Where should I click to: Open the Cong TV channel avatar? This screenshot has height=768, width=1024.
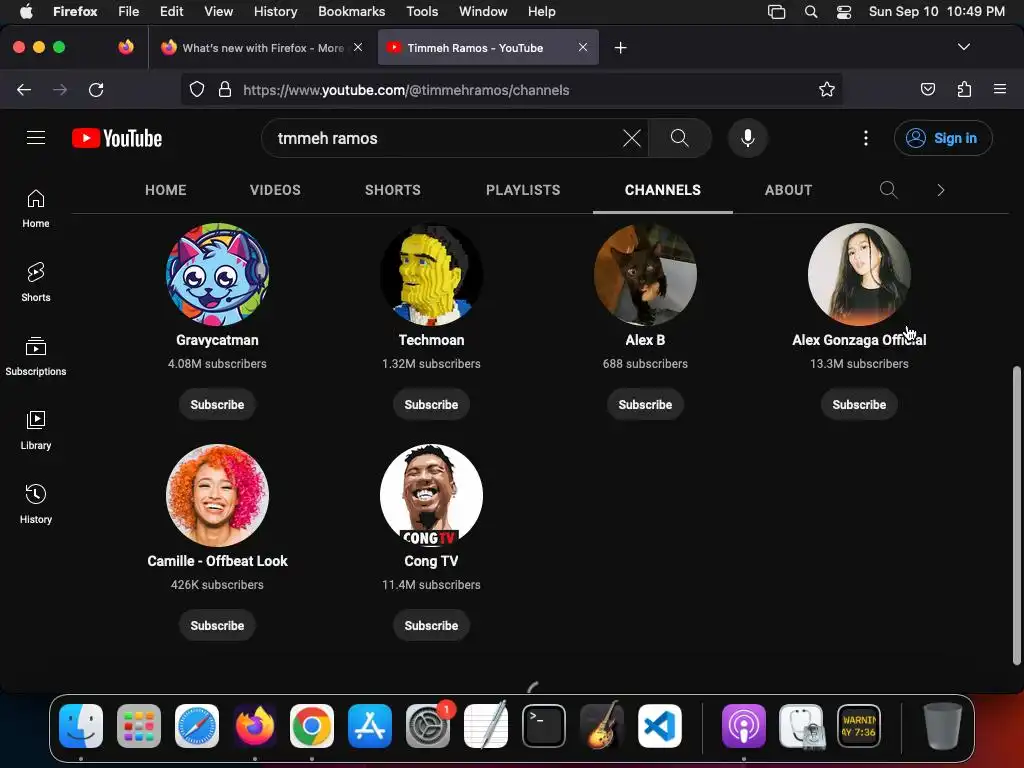[431, 495]
